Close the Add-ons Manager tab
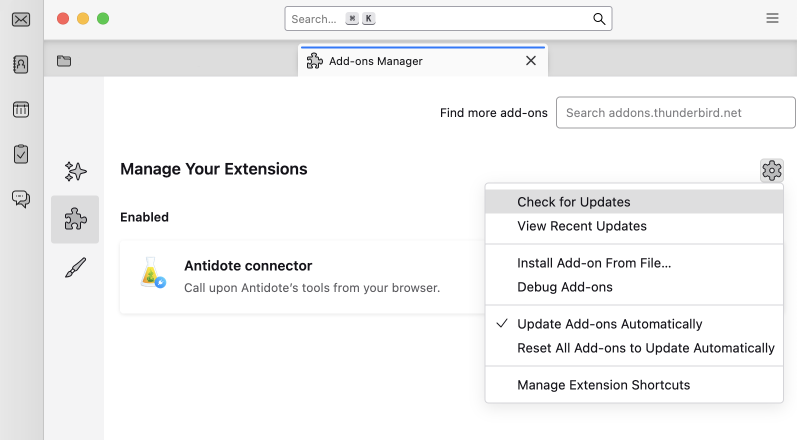 tap(531, 61)
